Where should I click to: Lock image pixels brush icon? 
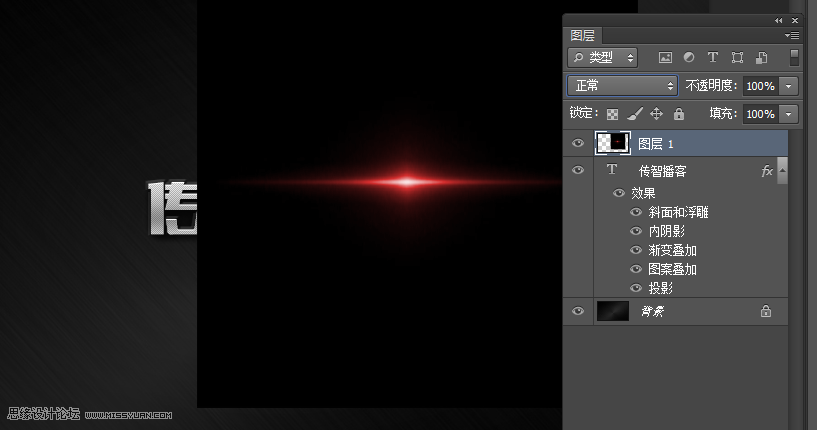(x=635, y=114)
